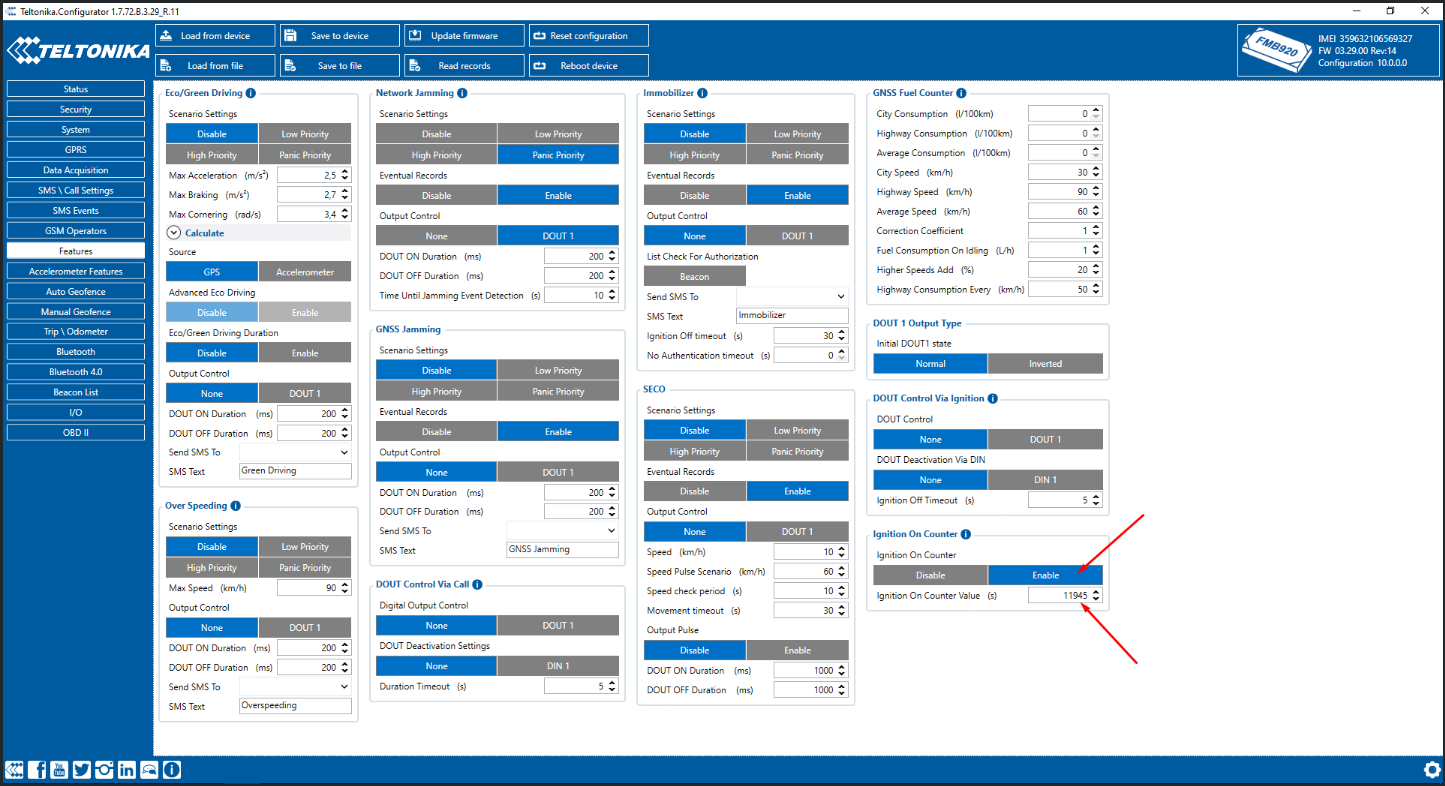This screenshot has width=1445, height=786.
Task: Increase Over Speeding Max Speed stepper
Action: tap(346, 584)
